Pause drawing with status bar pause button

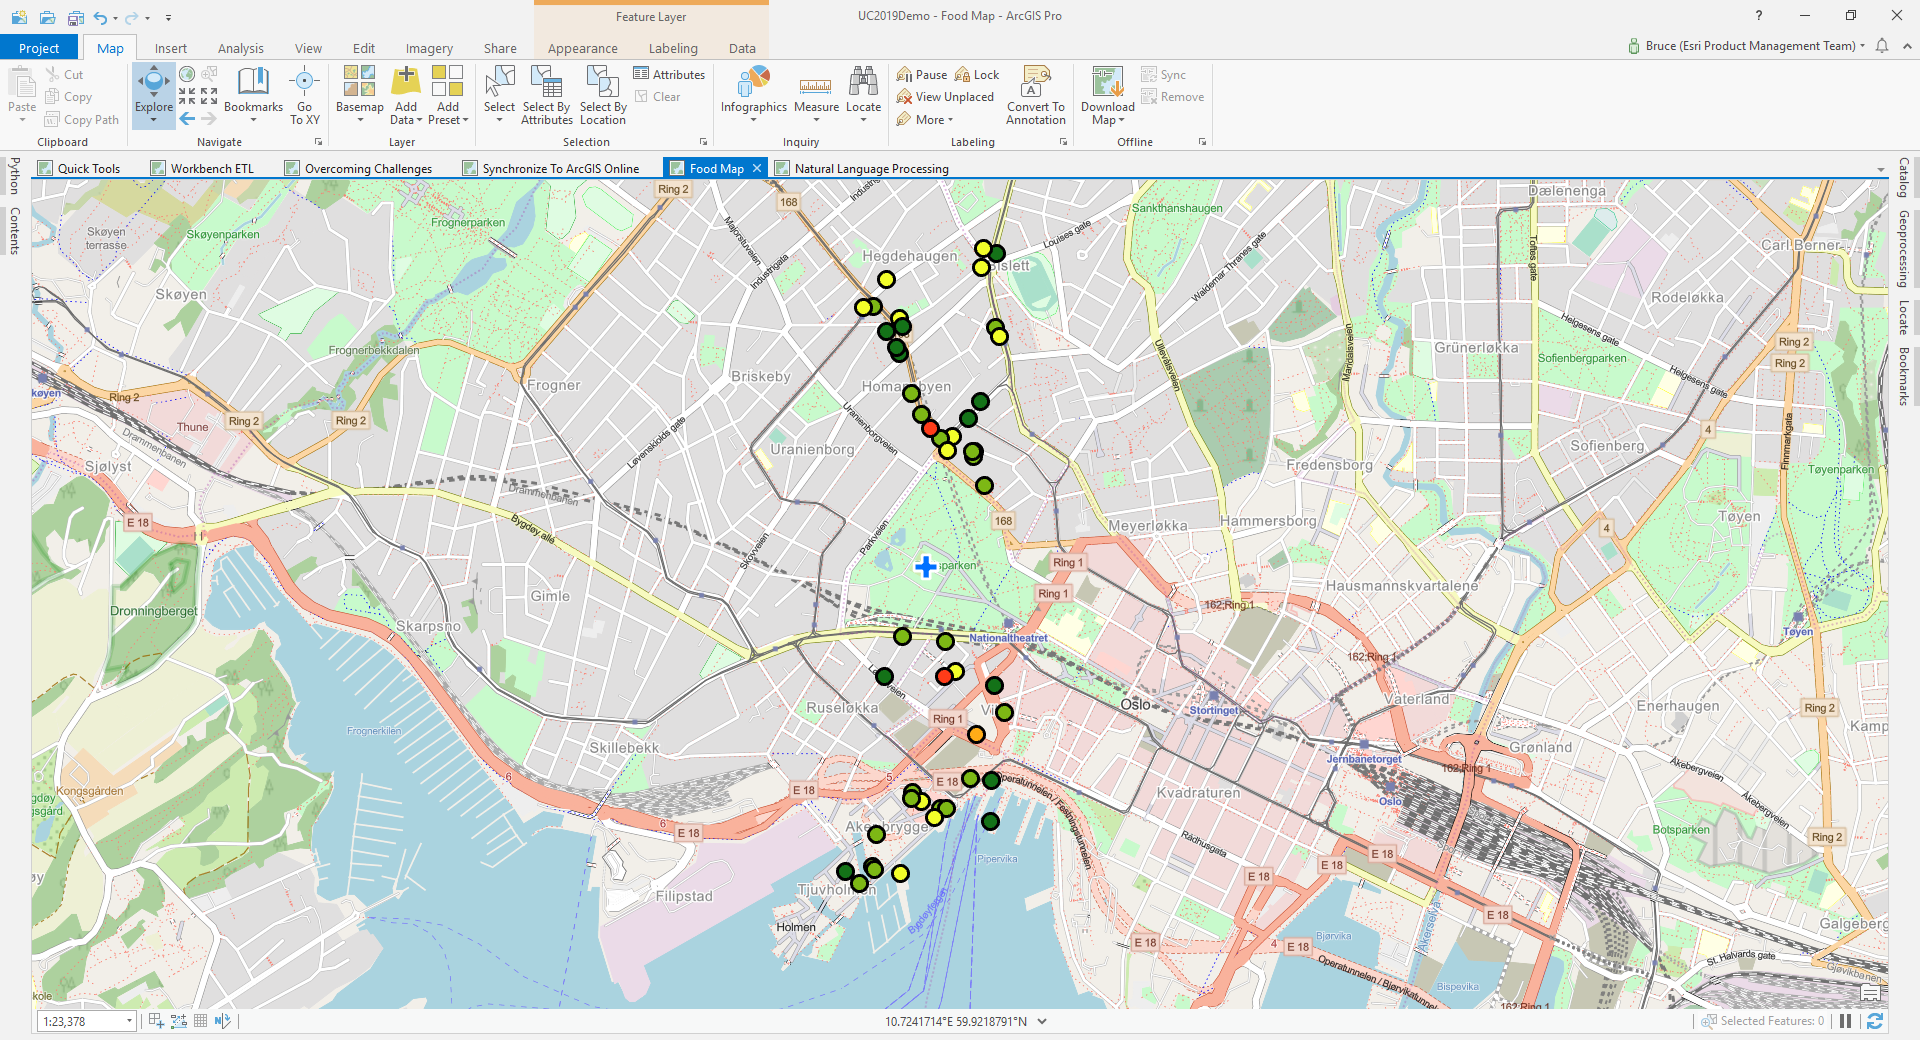click(x=1845, y=1021)
